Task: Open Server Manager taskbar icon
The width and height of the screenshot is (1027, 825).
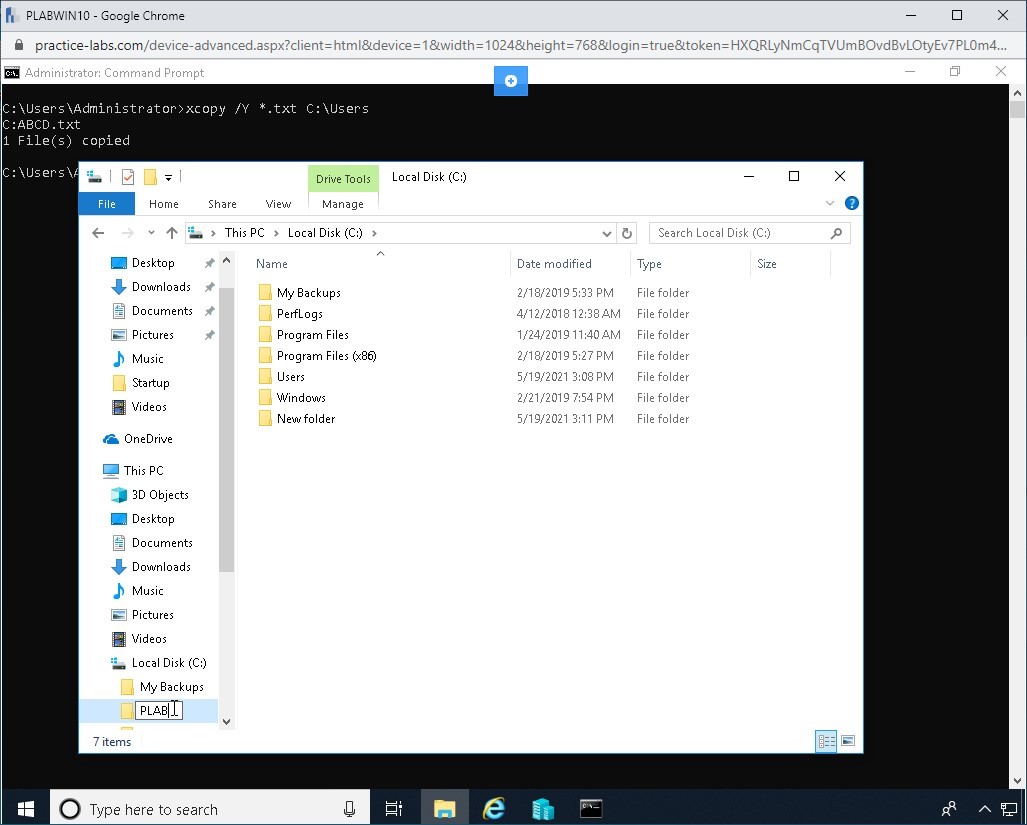Action: [x=543, y=809]
